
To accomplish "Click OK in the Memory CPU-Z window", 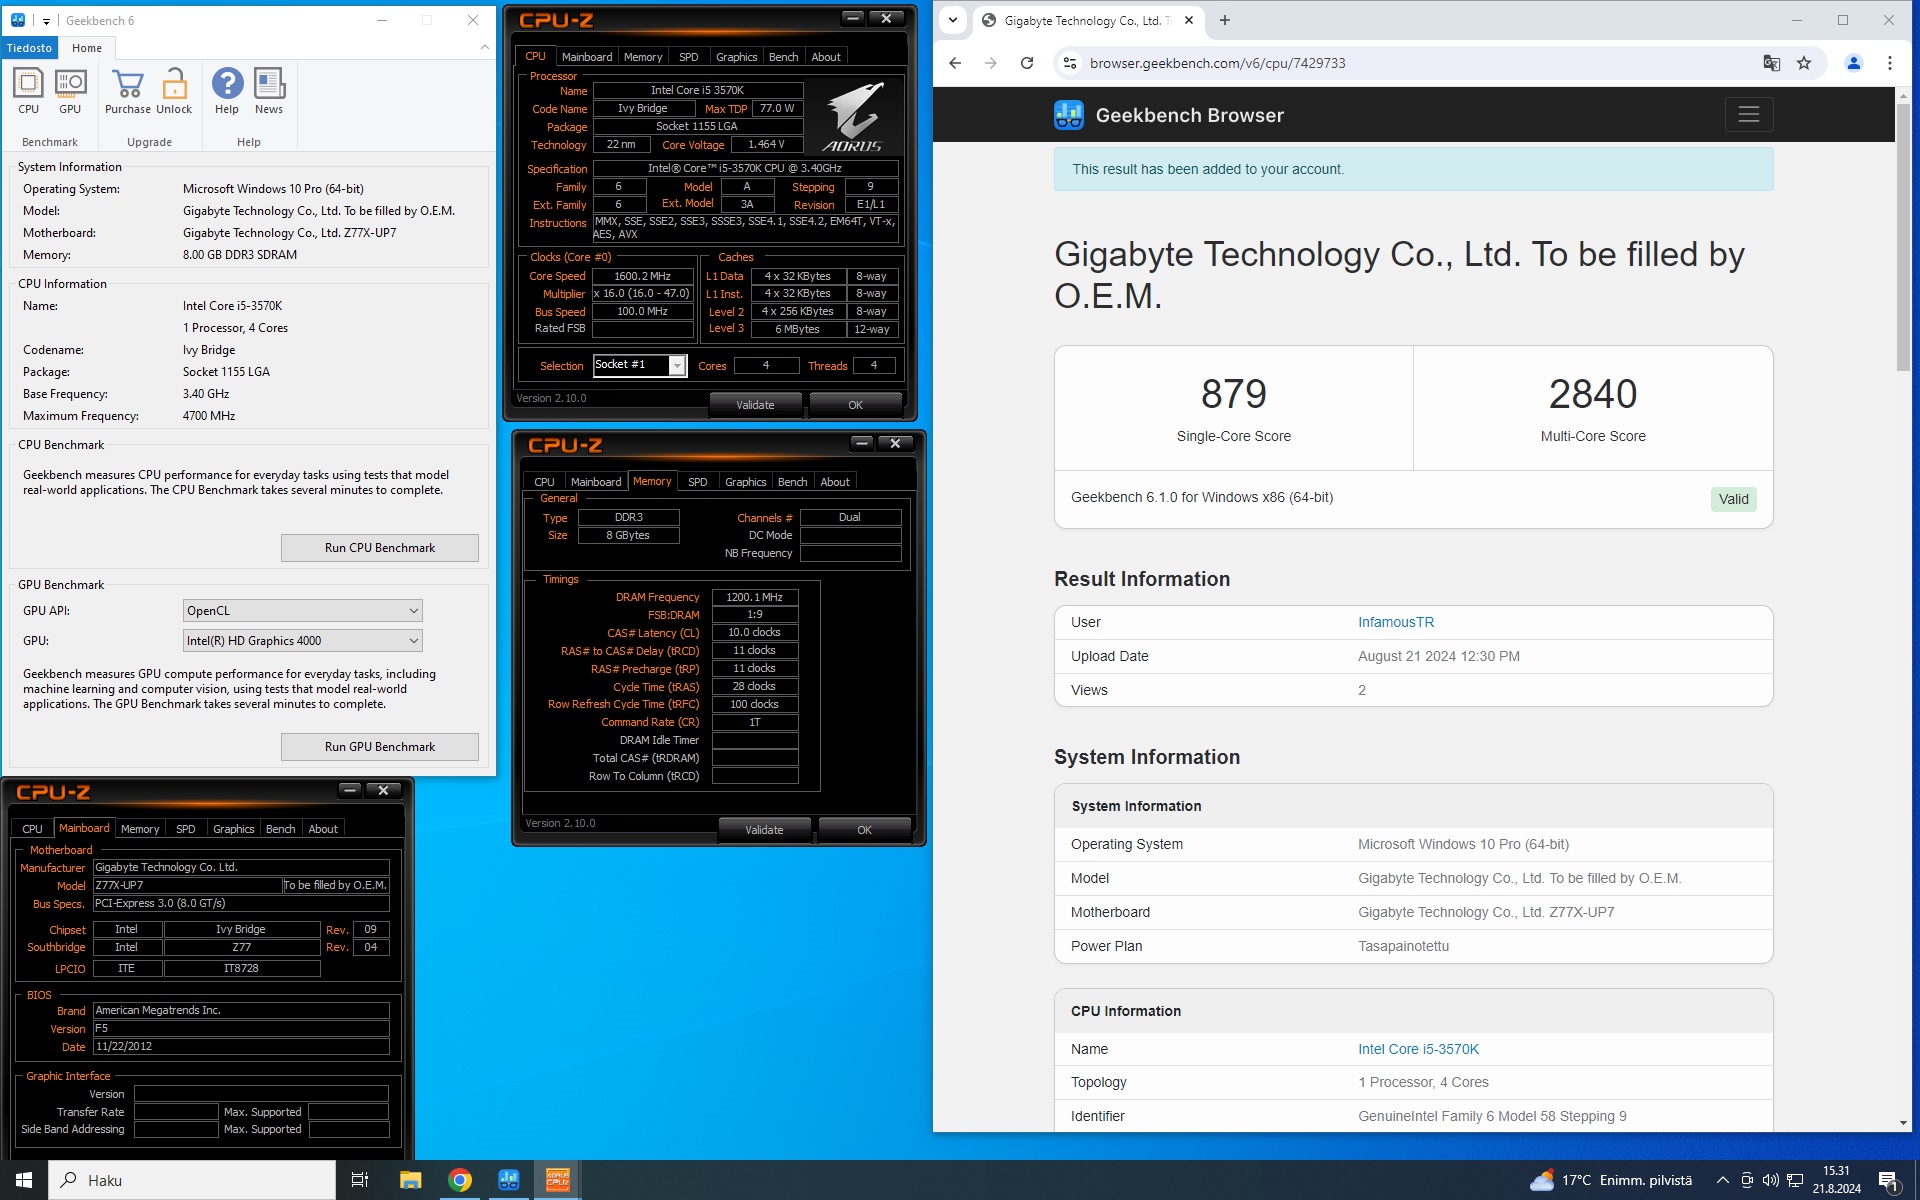I will click(865, 830).
